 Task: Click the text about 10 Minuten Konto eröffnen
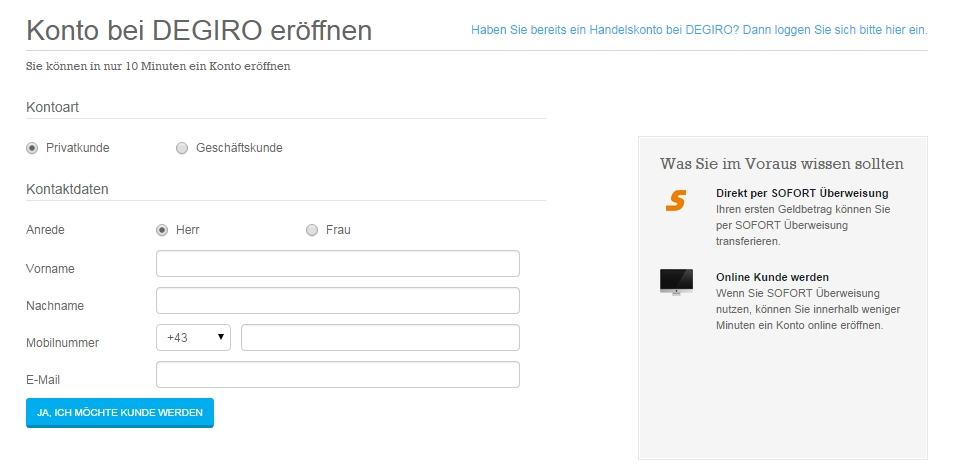point(158,66)
